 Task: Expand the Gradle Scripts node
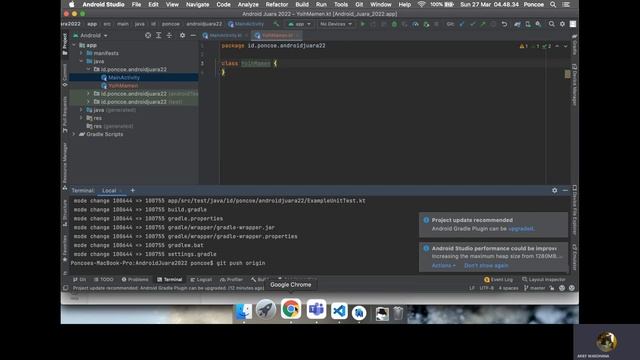(x=74, y=134)
